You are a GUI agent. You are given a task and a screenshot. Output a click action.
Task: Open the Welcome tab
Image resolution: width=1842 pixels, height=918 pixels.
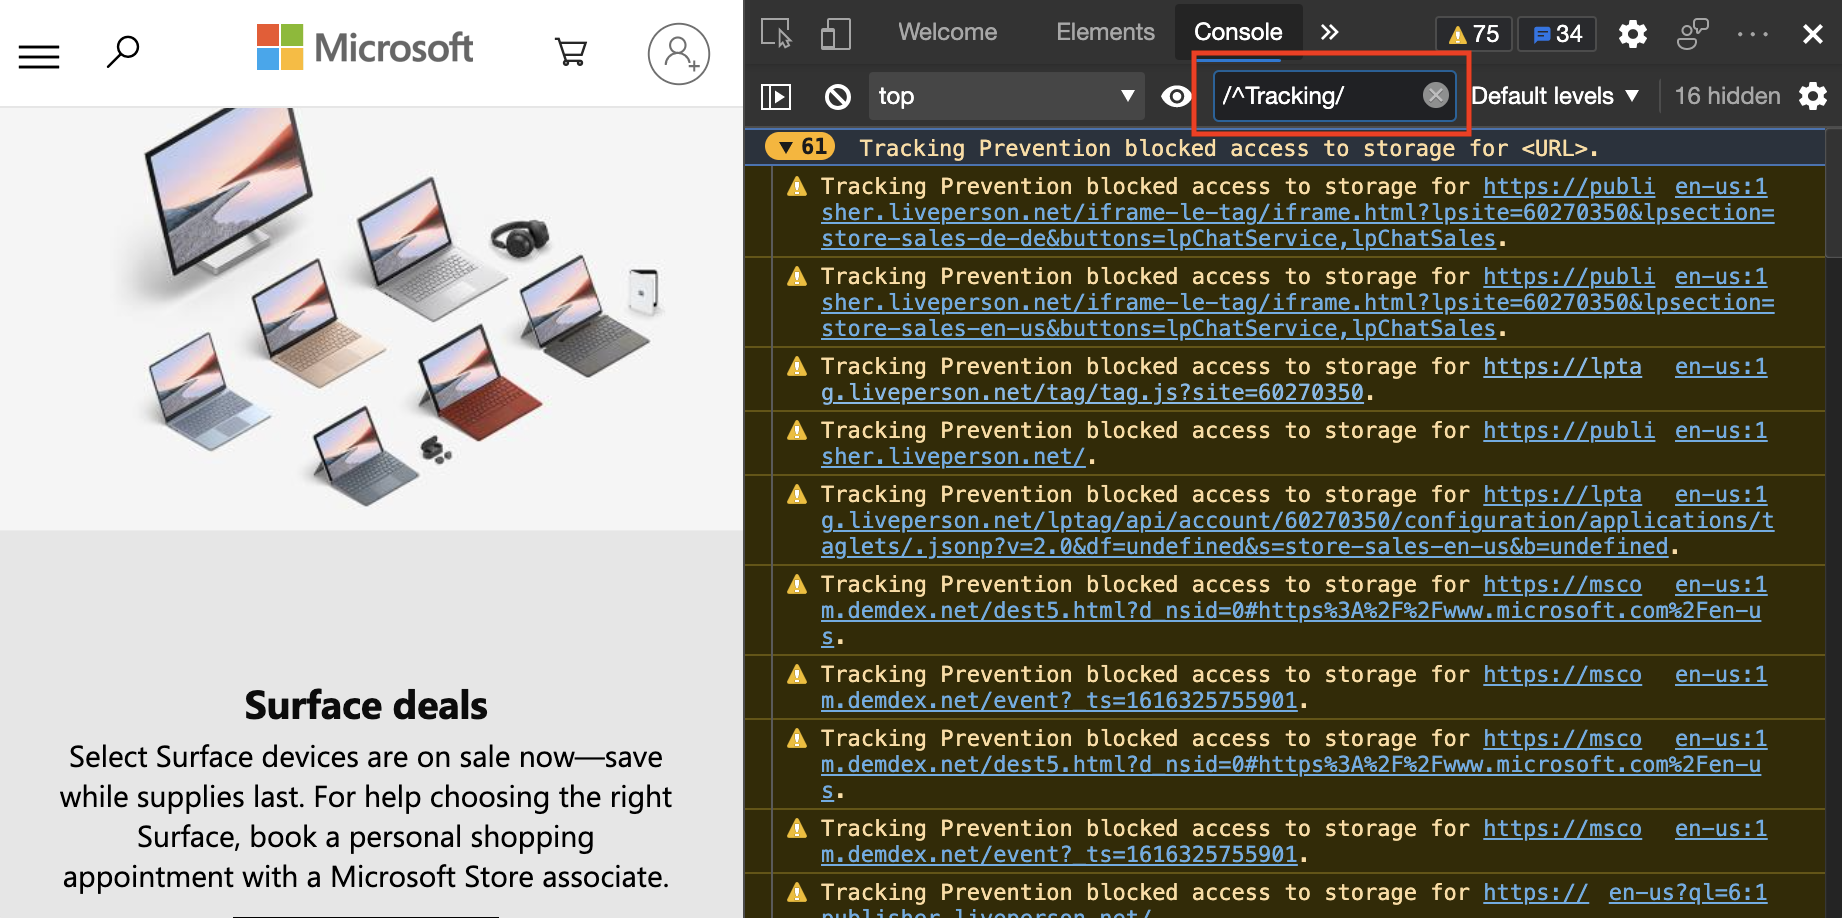click(x=947, y=31)
